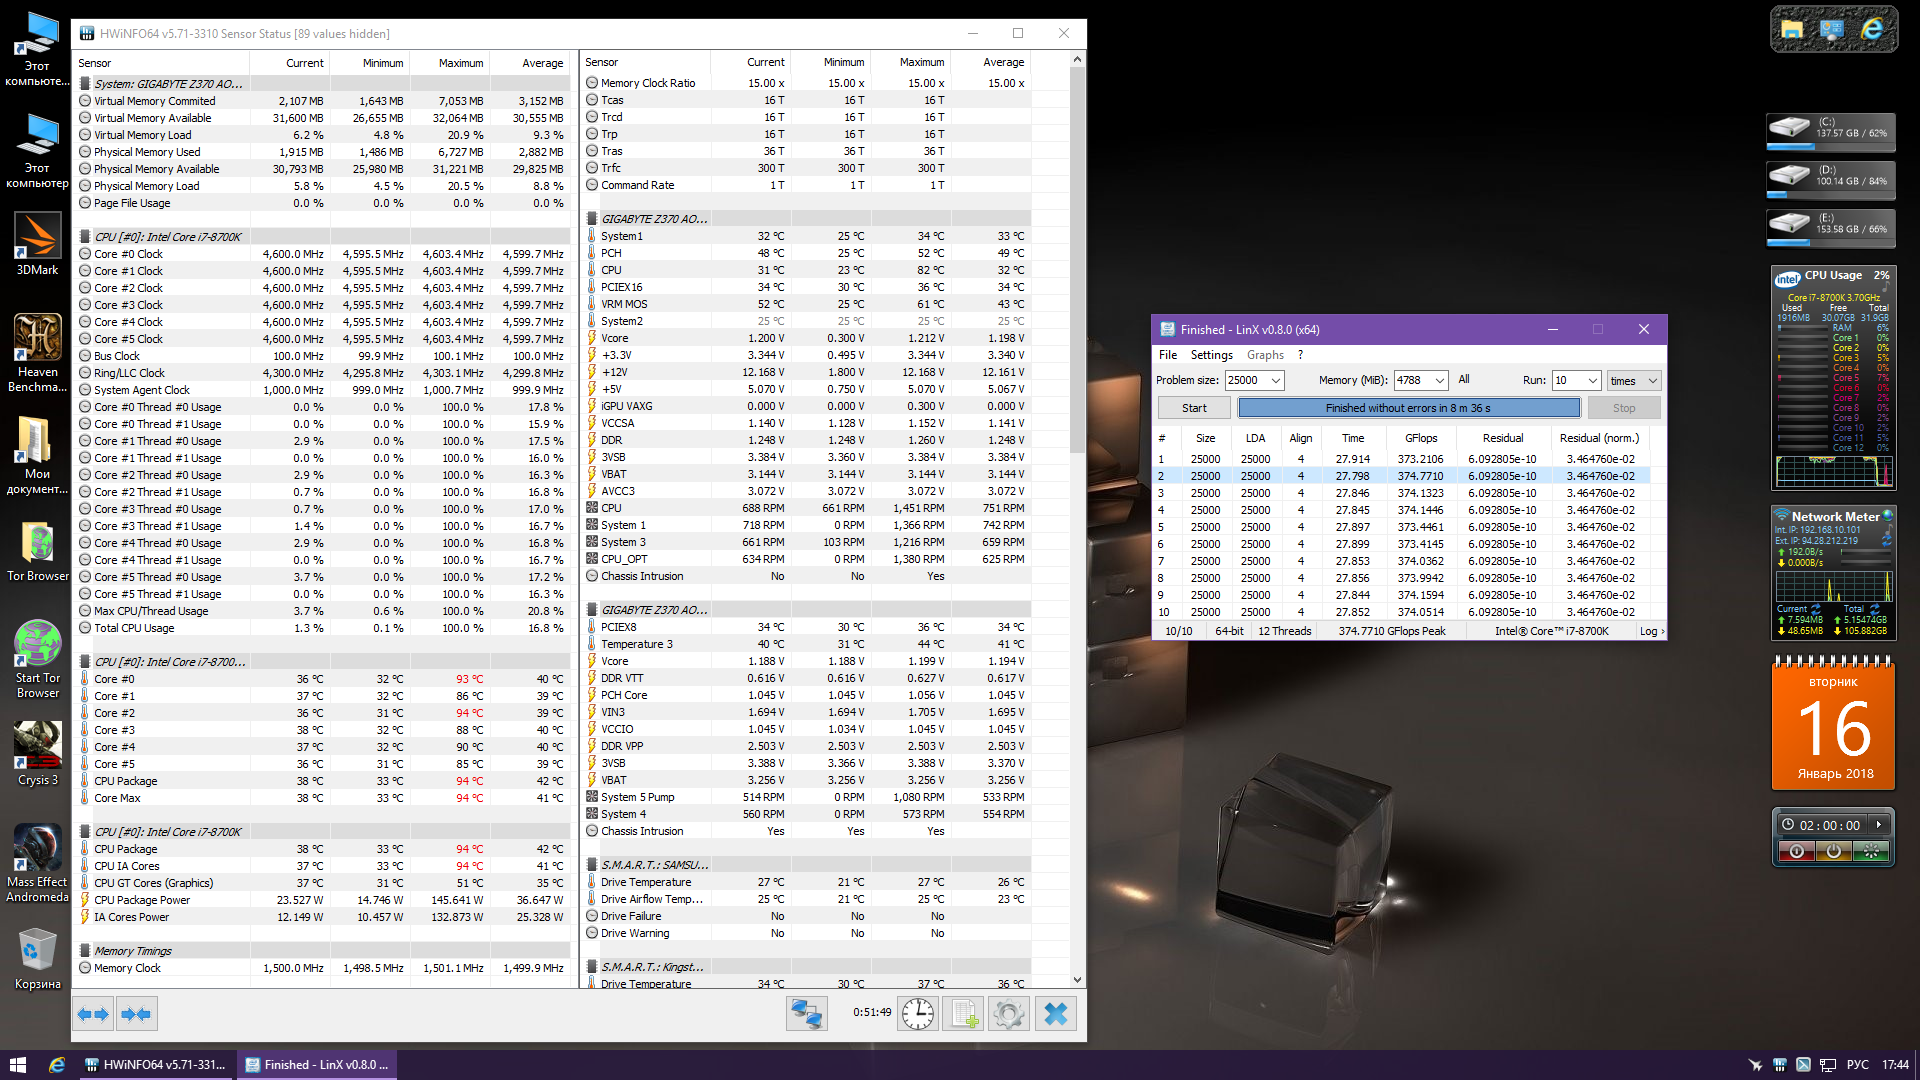Open the HWiNFO sensor settings gear icon
Screen dimensions: 1920x1080
point(1009,1014)
